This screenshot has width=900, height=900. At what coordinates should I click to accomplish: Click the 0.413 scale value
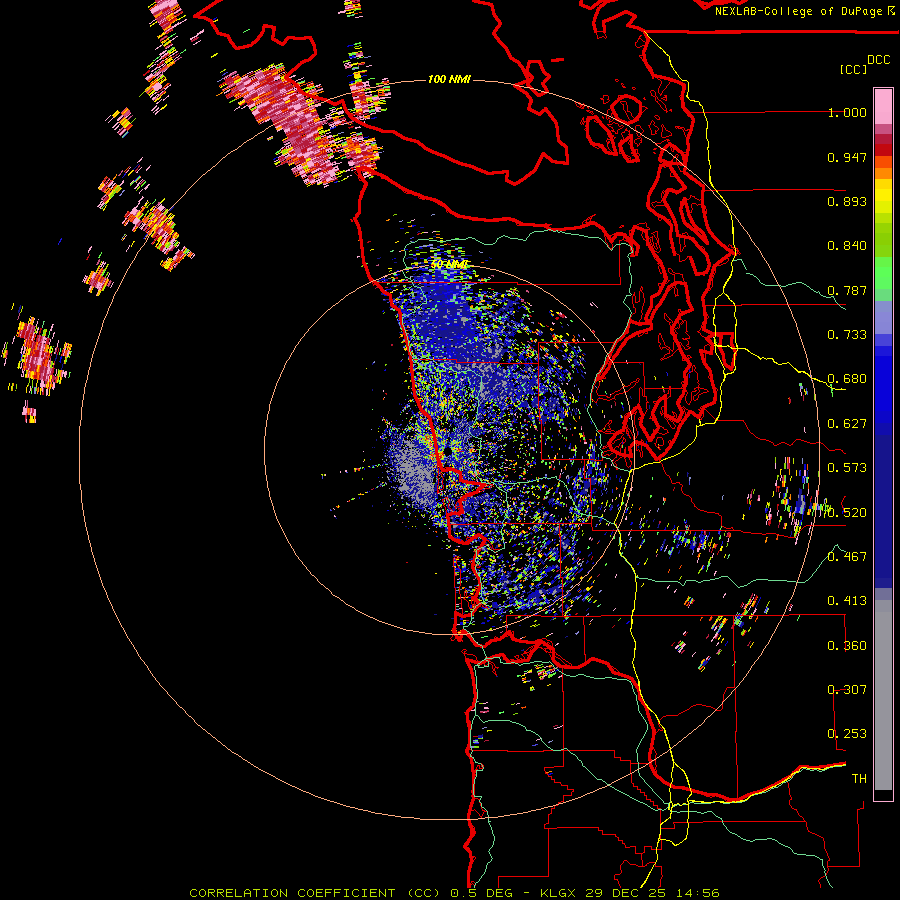pyautogui.click(x=847, y=601)
